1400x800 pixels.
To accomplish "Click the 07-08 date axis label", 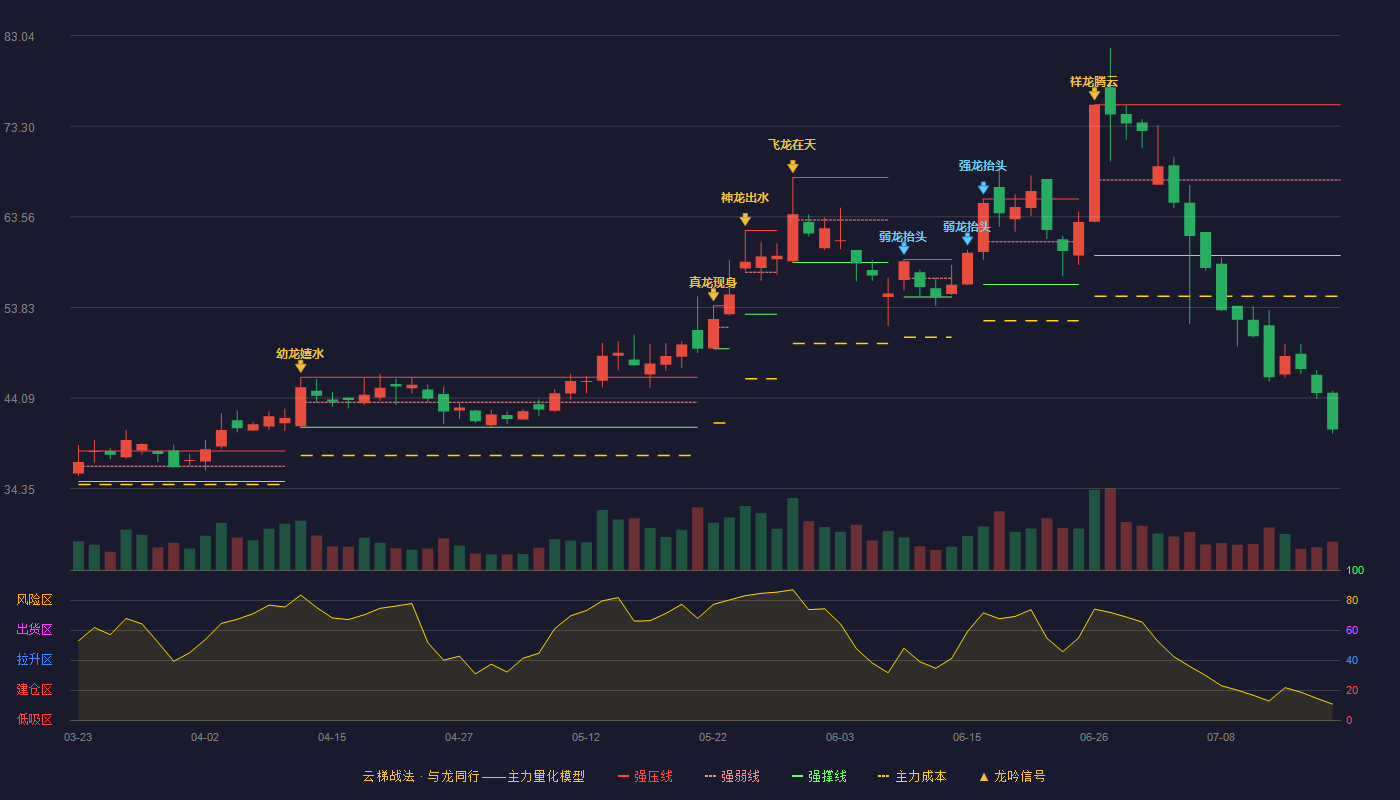I will (x=1221, y=737).
